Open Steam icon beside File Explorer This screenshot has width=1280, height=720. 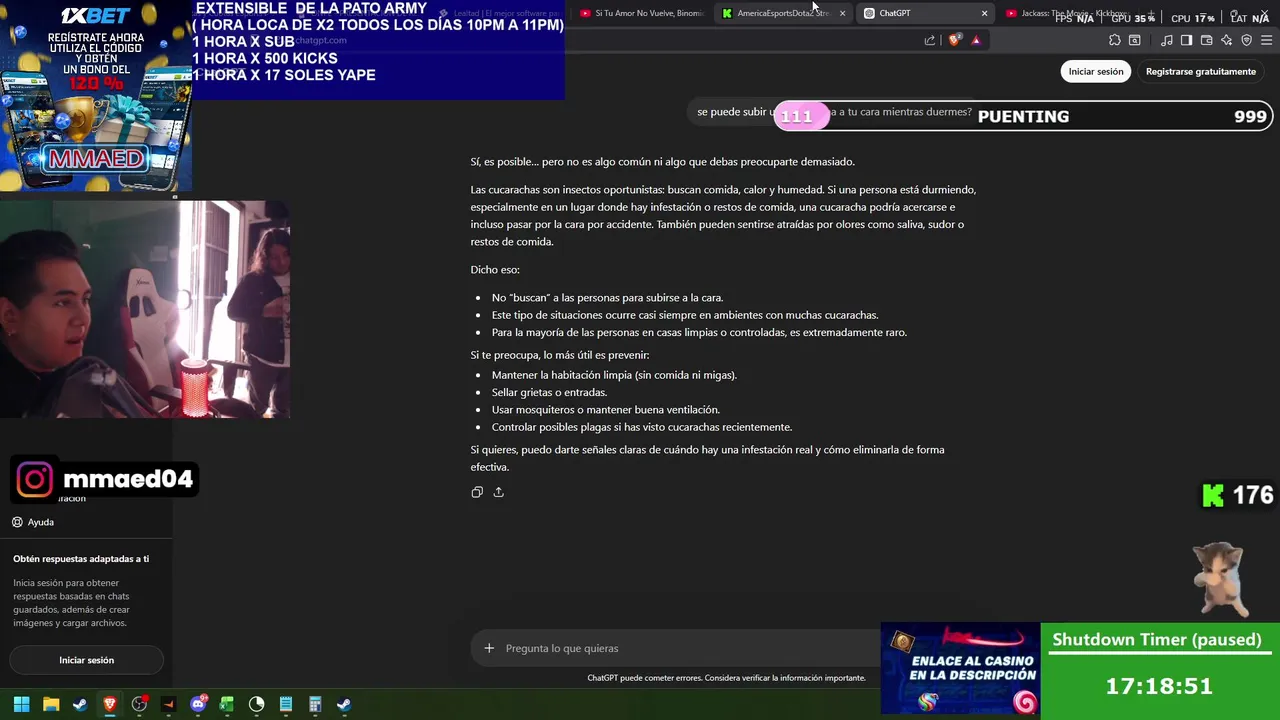click(80, 704)
